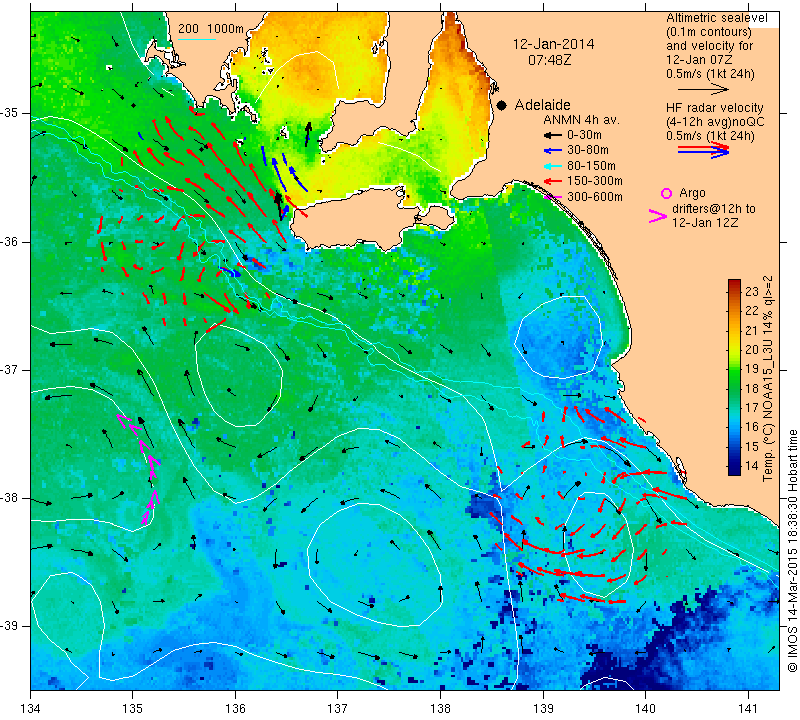The height and width of the screenshot is (720, 800).
Task: Click longitude axis label 138
Action: click(x=440, y=709)
